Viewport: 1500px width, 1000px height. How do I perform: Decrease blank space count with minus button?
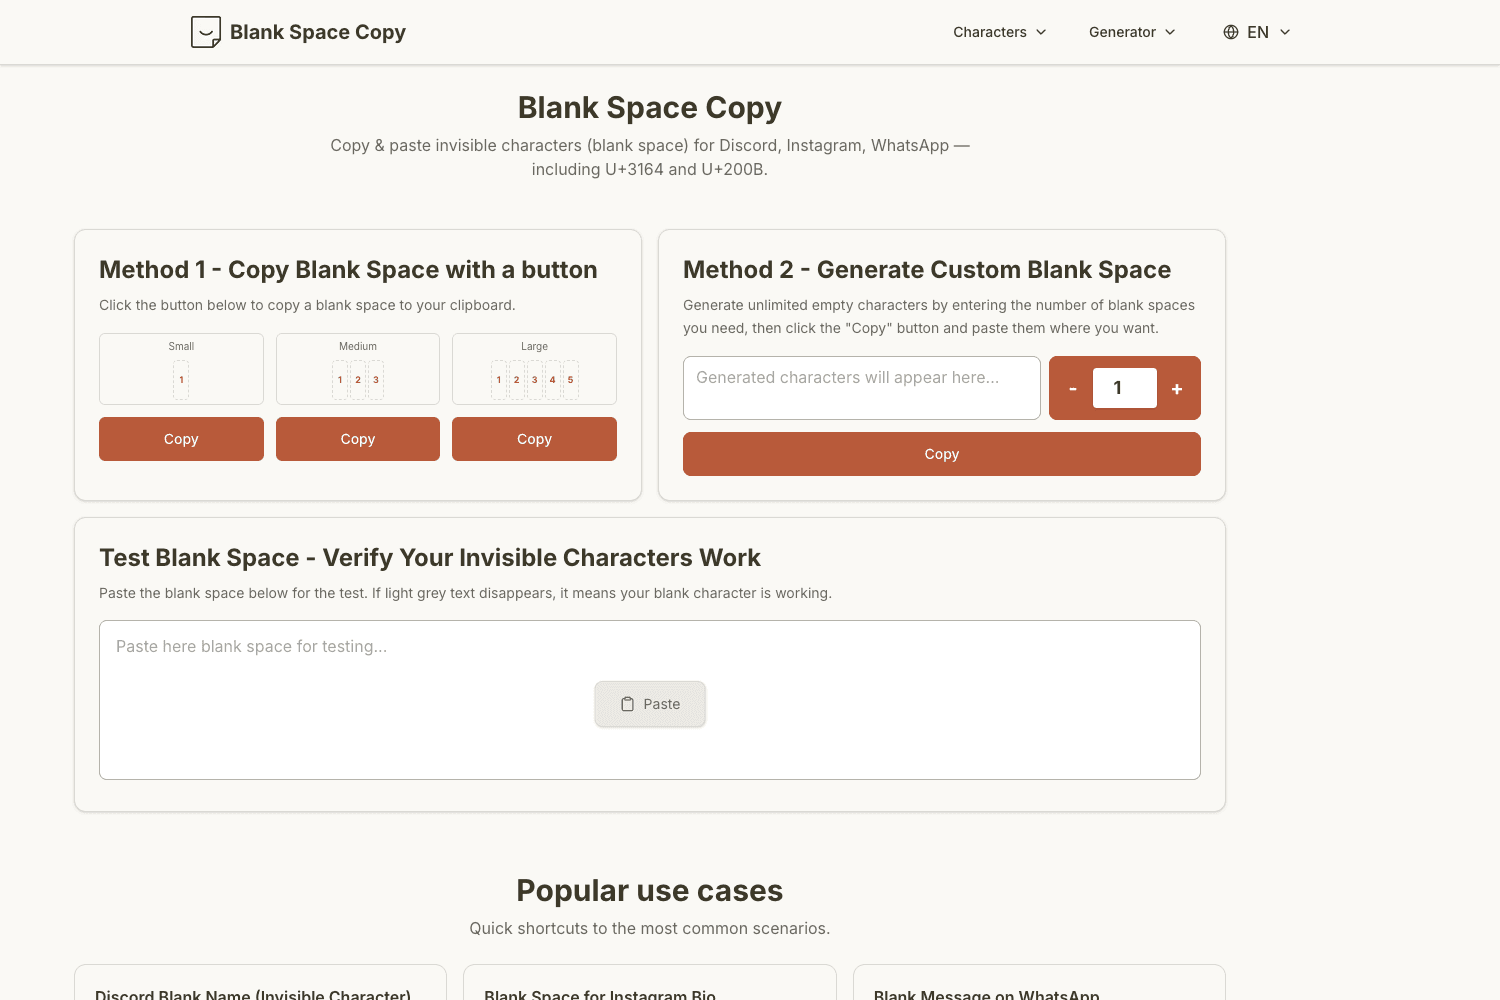tap(1073, 388)
